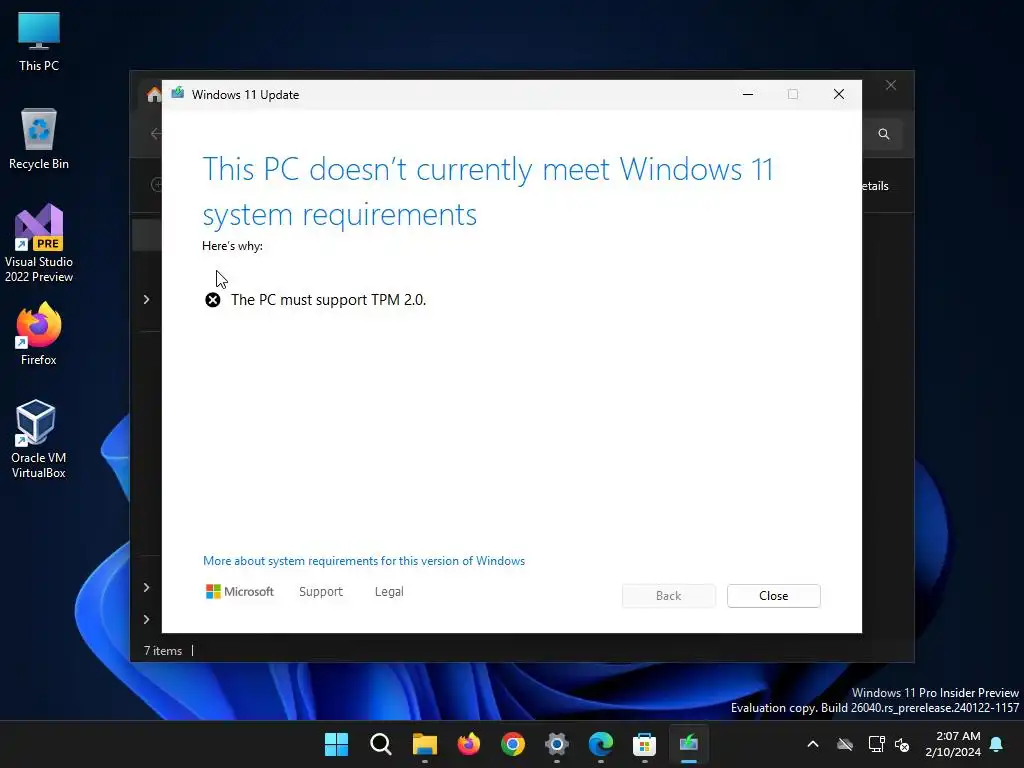Open the Legal link
Screen dimensions: 1024x768
coord(389,592)
